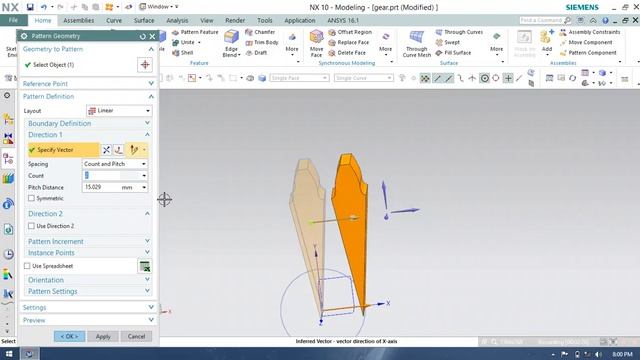Image resolution: width=640 pixels, height=360 pixels.
Task: Click the taskbar volume icon
Action: coord(598,354)
